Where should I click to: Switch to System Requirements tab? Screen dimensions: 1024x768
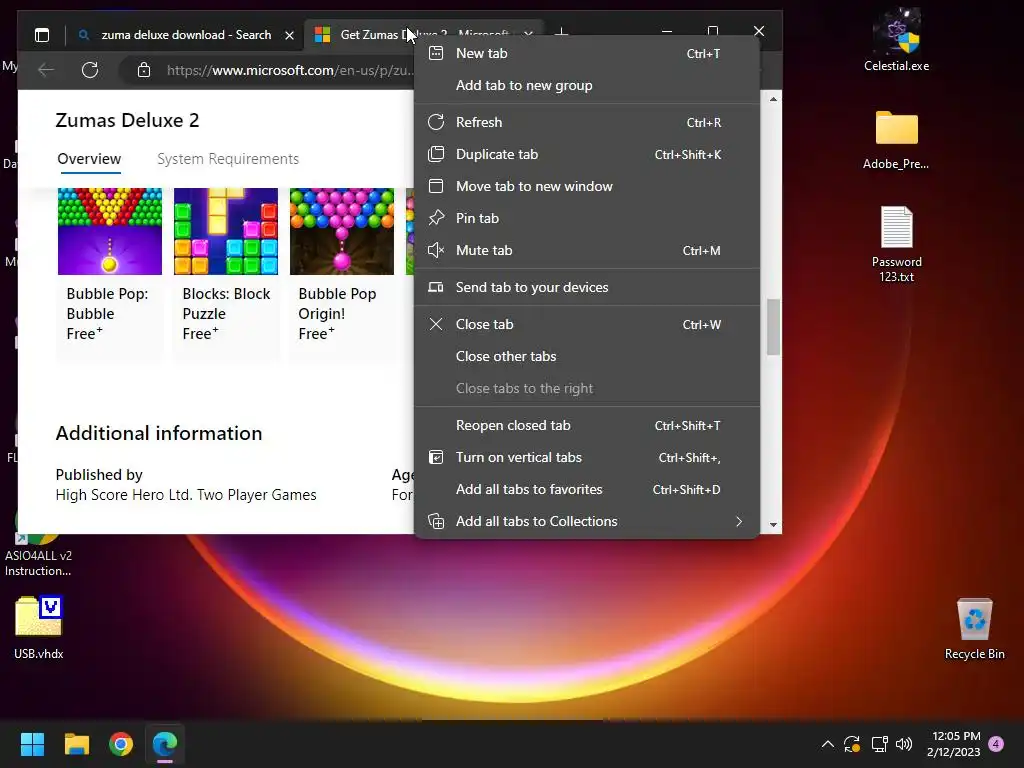coord(228,159)
